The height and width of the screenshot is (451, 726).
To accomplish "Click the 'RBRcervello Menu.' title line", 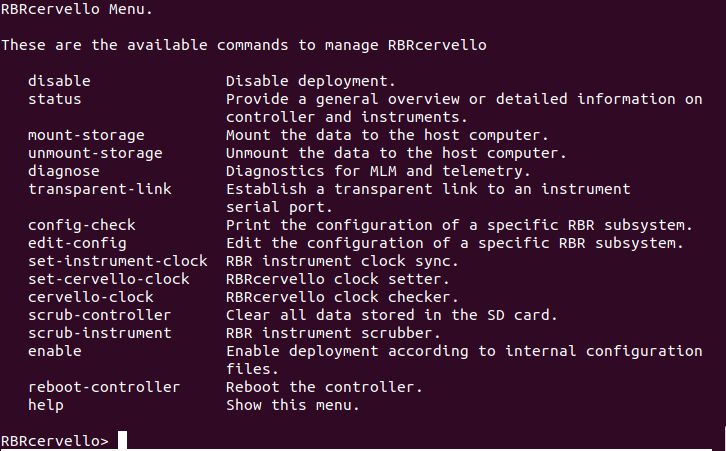I will [x=76, y=9].
